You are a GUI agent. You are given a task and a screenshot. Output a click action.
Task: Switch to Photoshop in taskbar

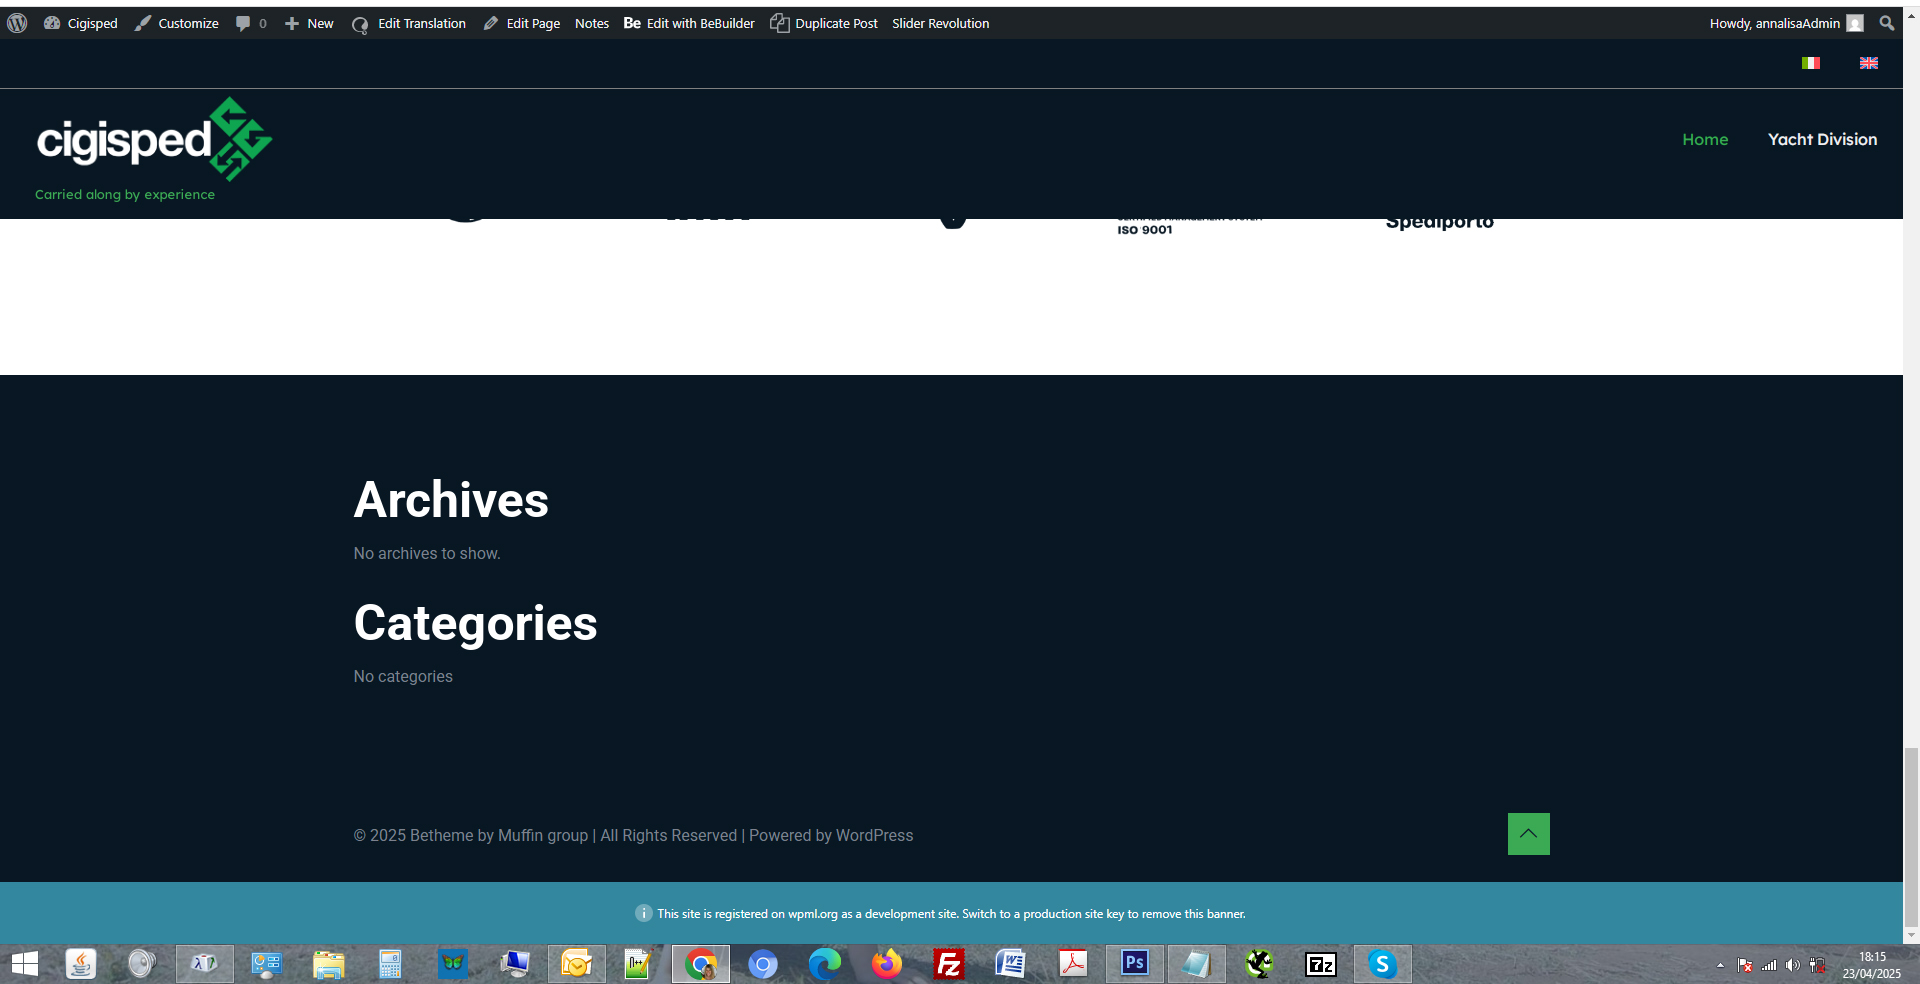tap(1135, 964)
